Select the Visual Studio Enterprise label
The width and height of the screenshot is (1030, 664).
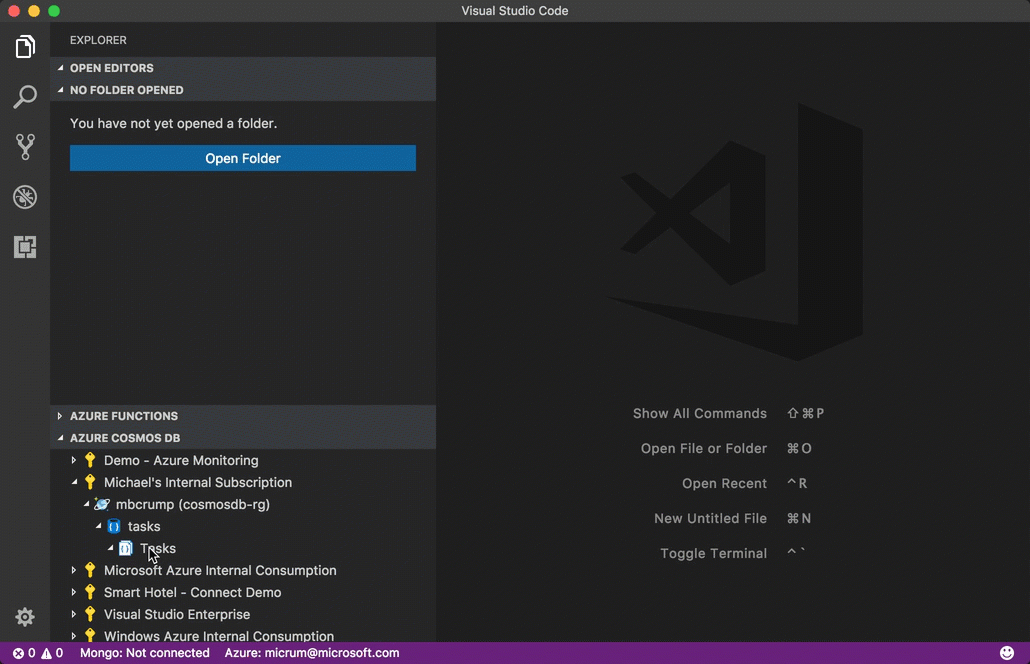tap(177, 614)
